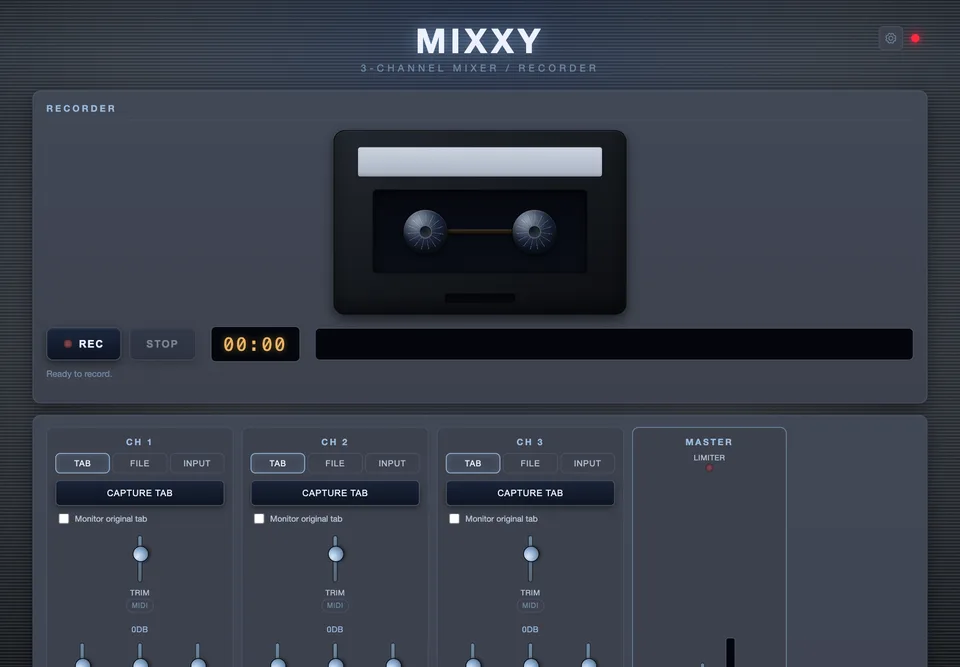
Task: Click the MIDI badge under CH 1 TRIM
Action: coord(140,605)
